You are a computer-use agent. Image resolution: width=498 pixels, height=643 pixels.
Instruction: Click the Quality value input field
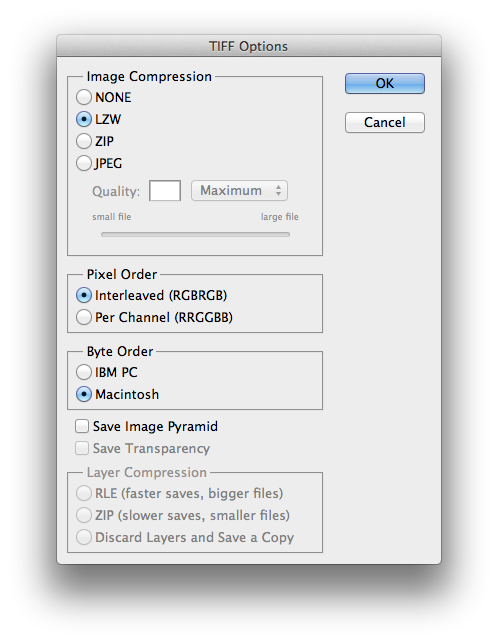(x=165, y=191)
